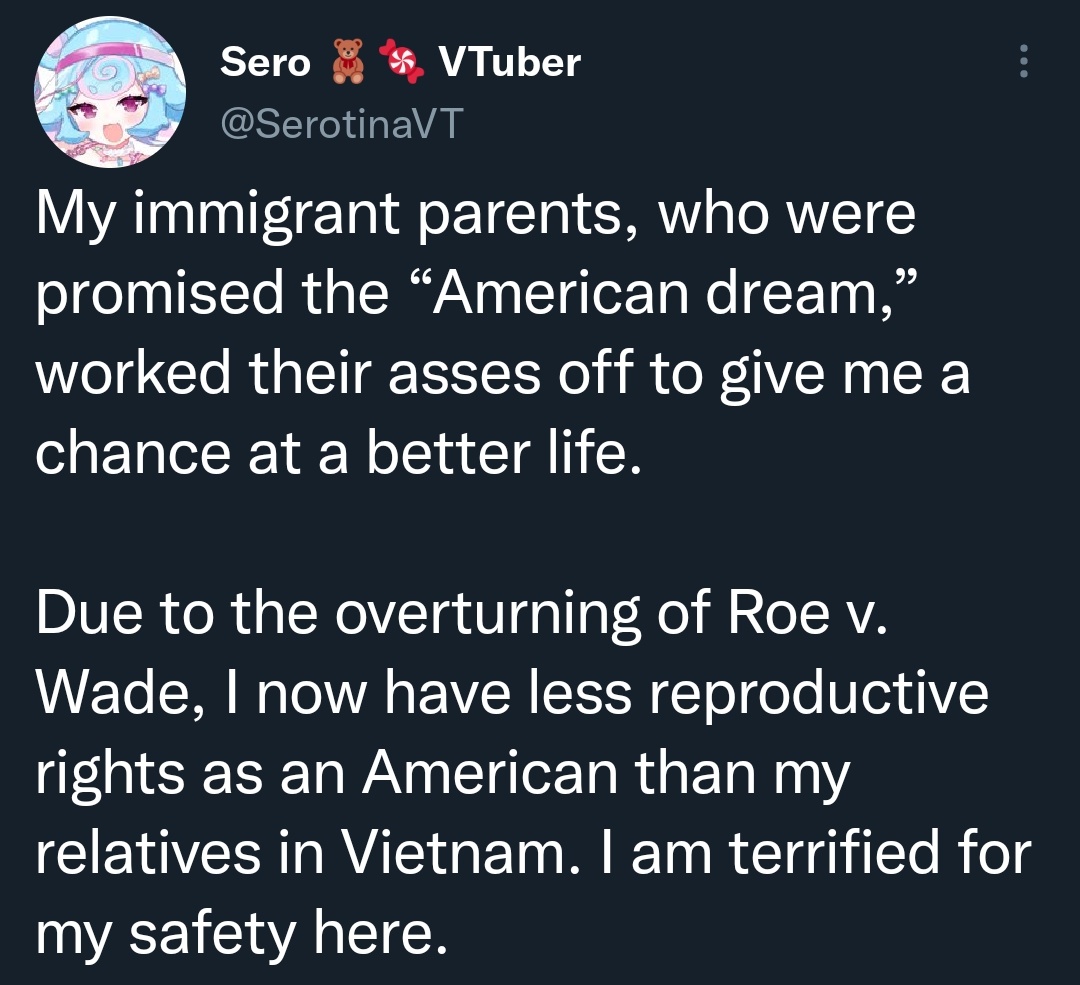This screenshot has height=985, width=1080.
Task: Click the final line "my safety here."
Action: (238, 933)
